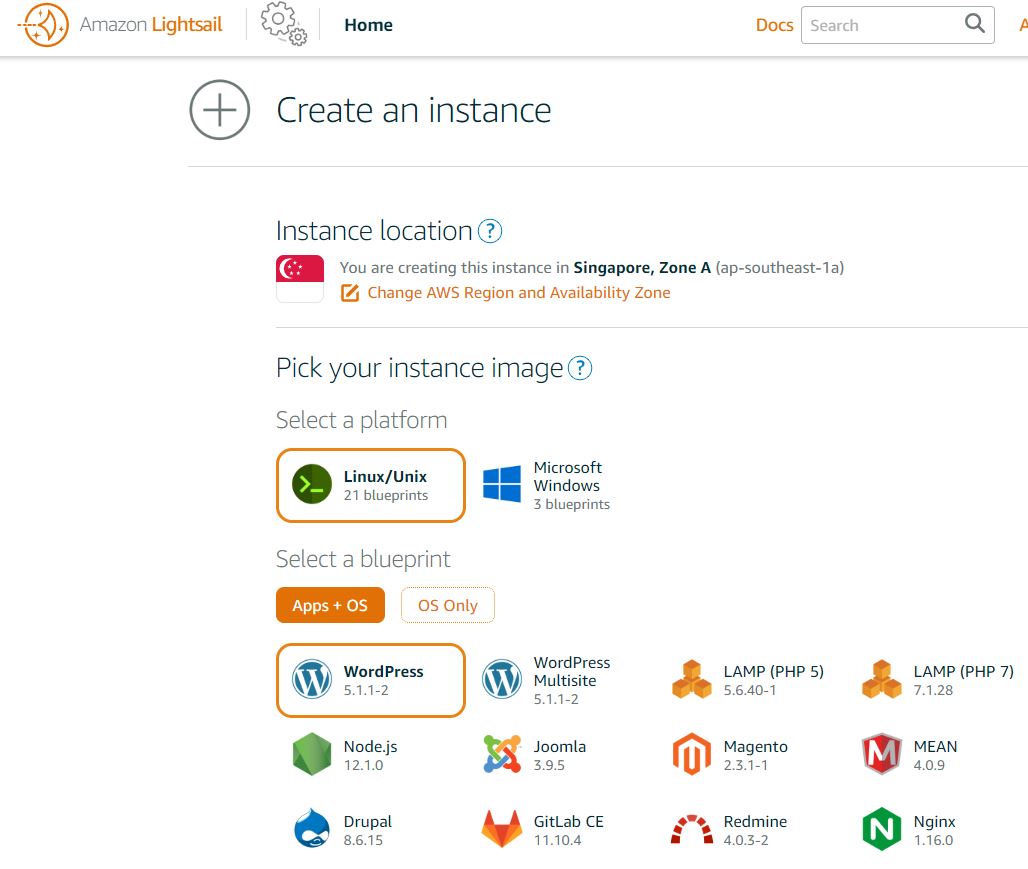
Task: Choose the Magento 2.3.1-1 blueprint
Action: (x=751, y=755)
